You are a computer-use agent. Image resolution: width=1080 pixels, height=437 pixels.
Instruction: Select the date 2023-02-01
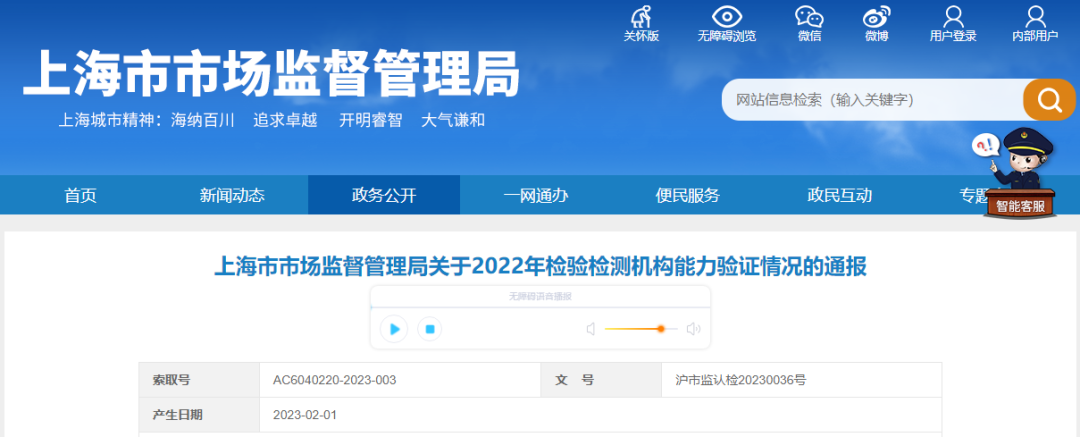click(304, 415)
